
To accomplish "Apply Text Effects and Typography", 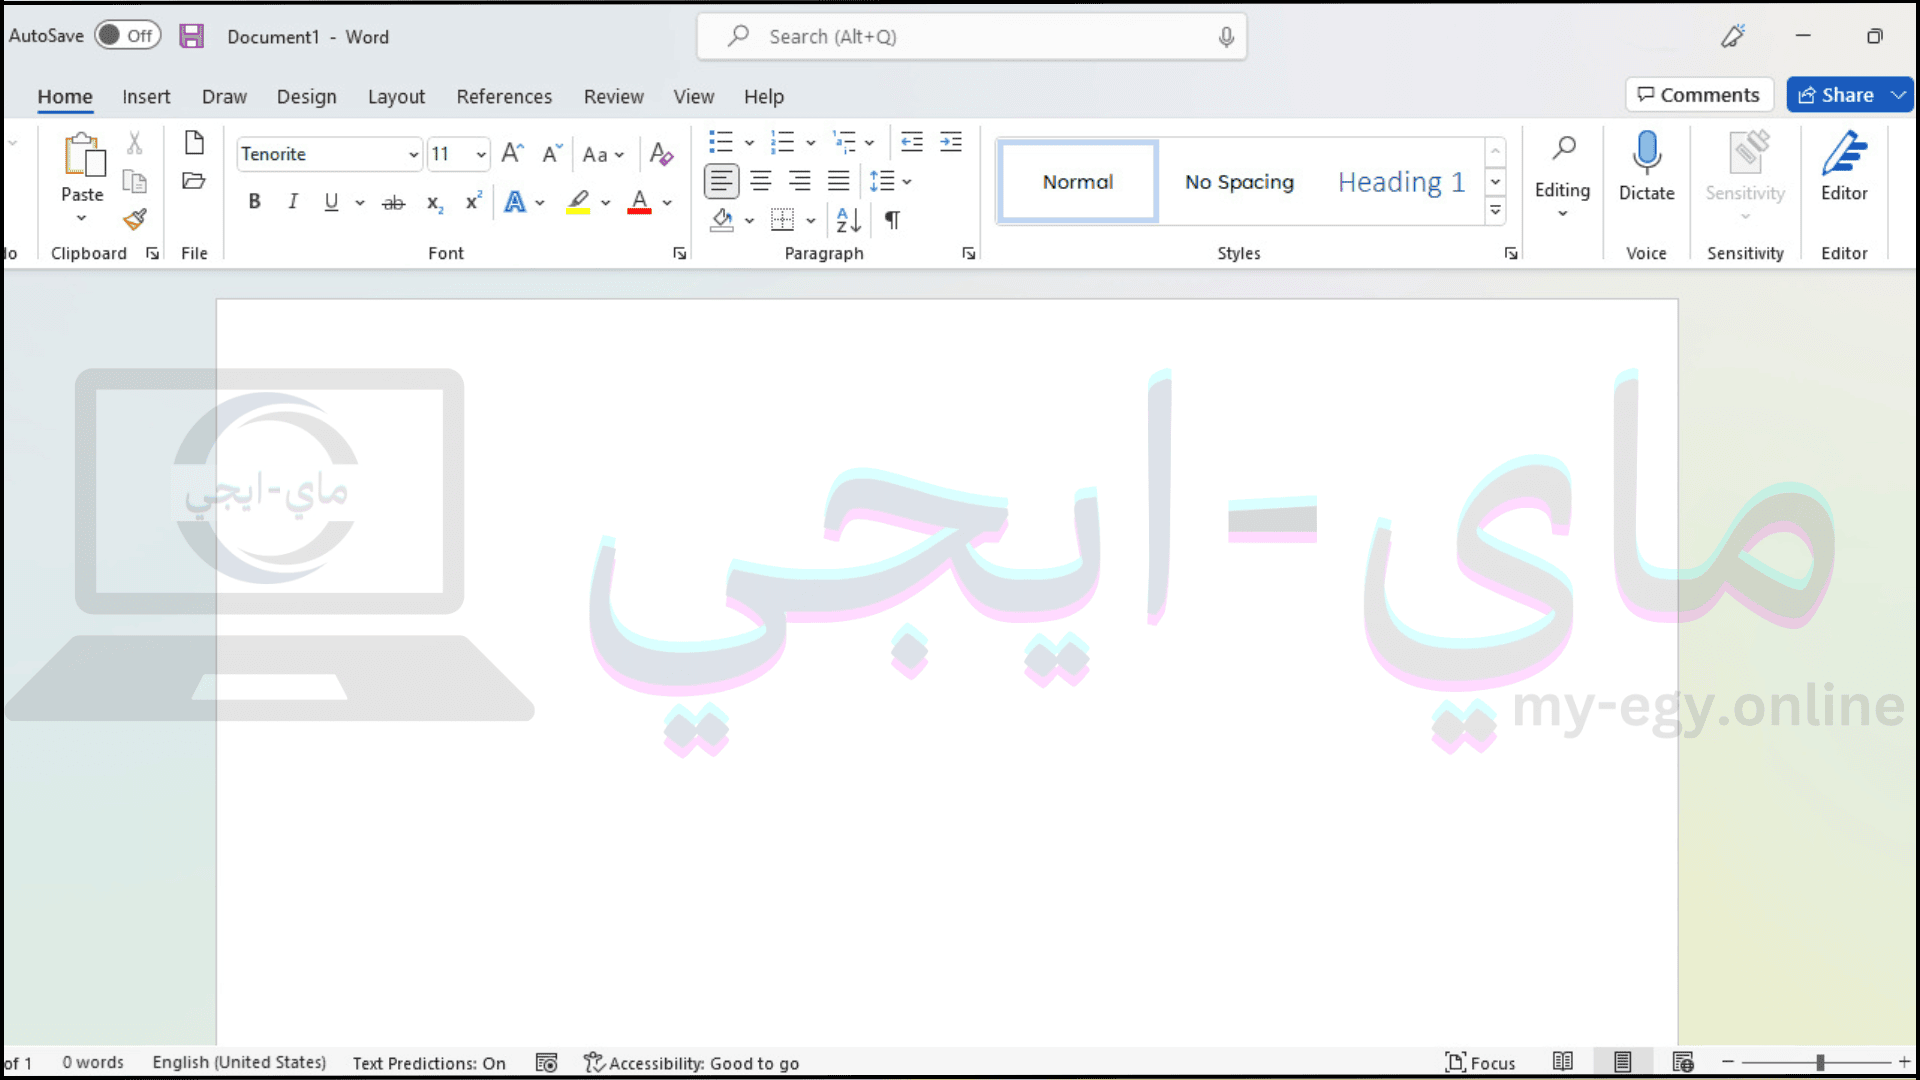I will click(515, 202).
